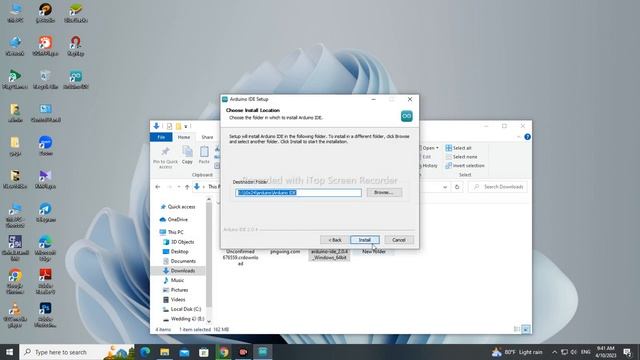Open the Telegram desktop shortcut
This screenshot has height=360, width=640.
(45, 212)
